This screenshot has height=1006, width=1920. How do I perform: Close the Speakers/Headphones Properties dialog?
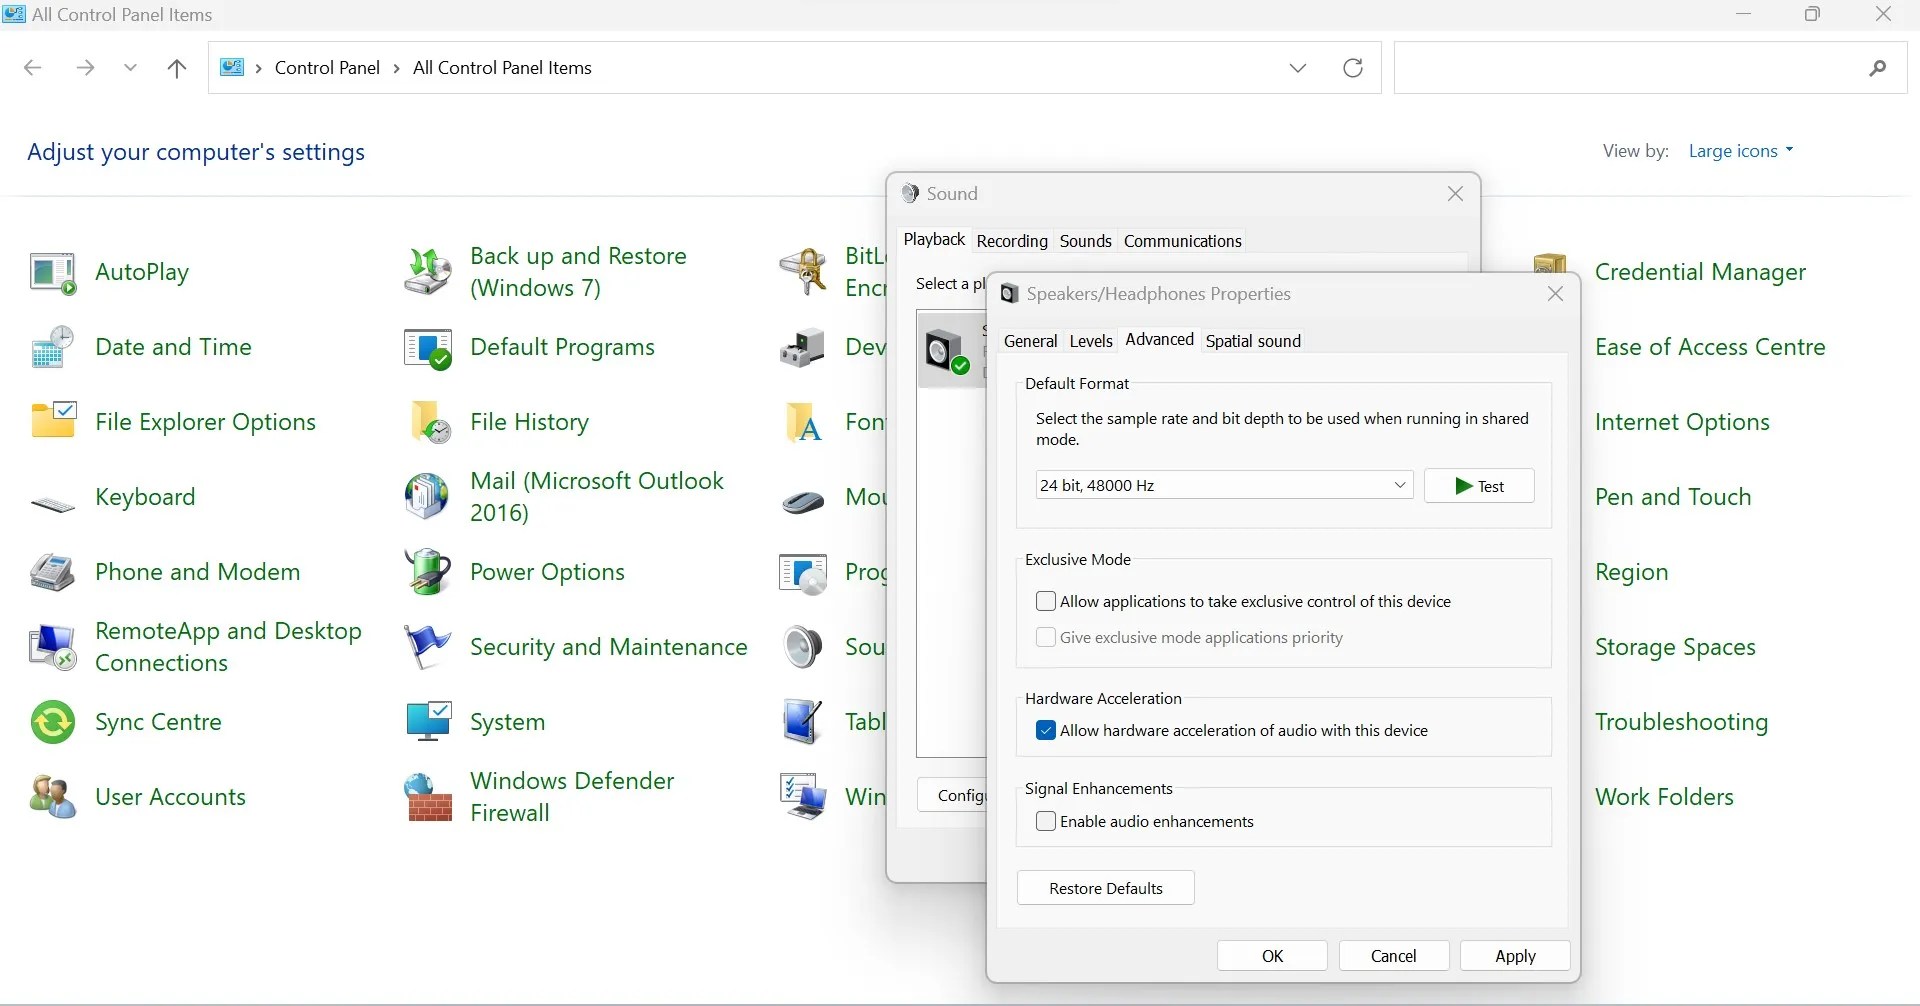pyautogui.click(x=1555, y=294)
